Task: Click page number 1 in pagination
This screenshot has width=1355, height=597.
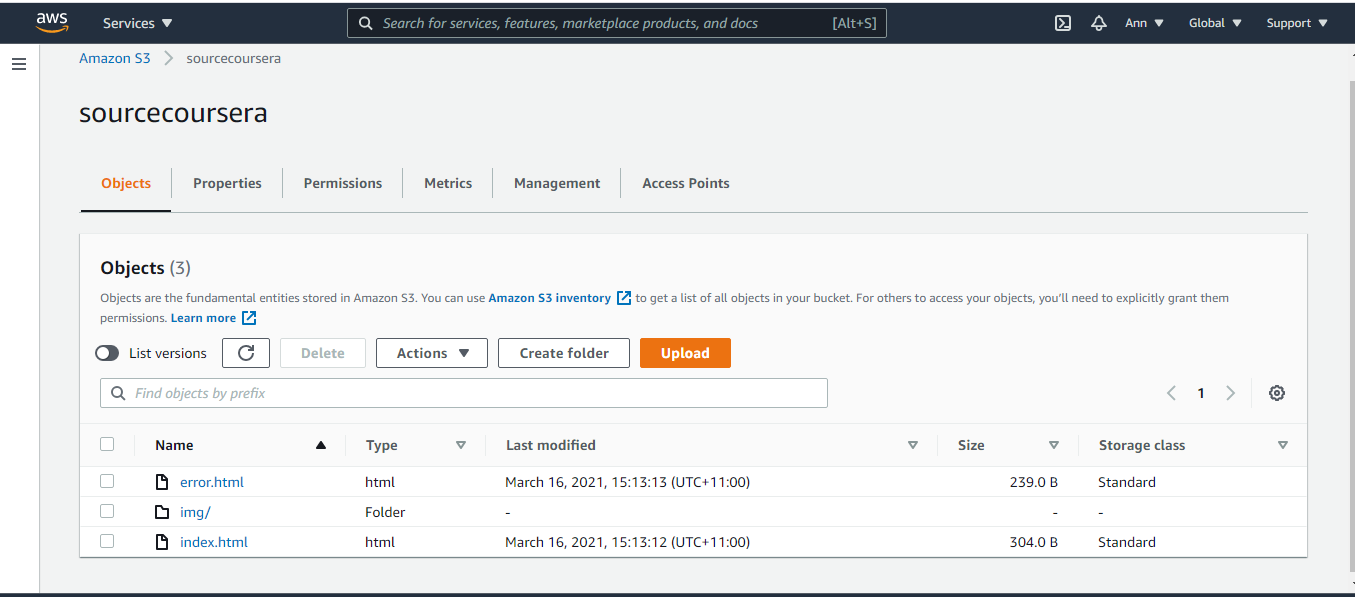Action: [1201, 393]
